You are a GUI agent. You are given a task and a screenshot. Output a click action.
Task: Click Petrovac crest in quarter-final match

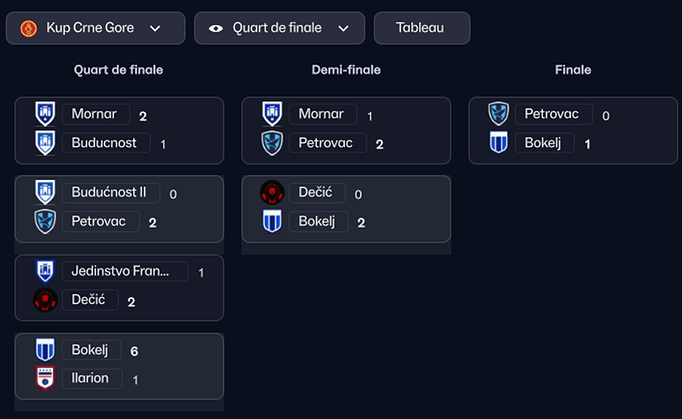coord(45,221)
